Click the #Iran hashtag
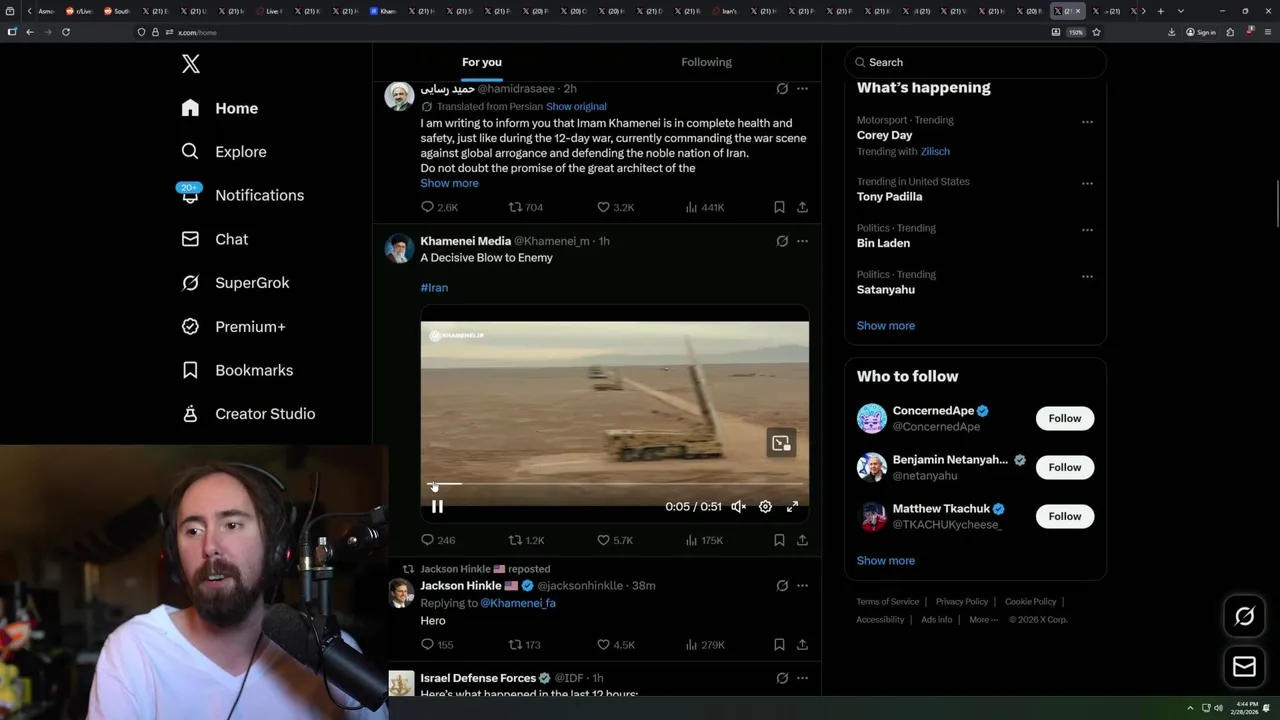1280x720 pixels. click(434, 287)
